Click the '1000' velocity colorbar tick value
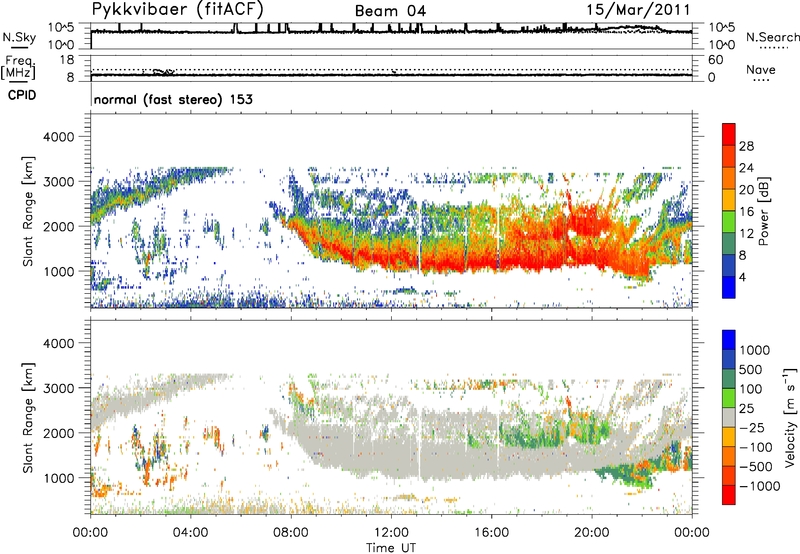The width and height of the screenshot is (800, 554). click(755, 350)
